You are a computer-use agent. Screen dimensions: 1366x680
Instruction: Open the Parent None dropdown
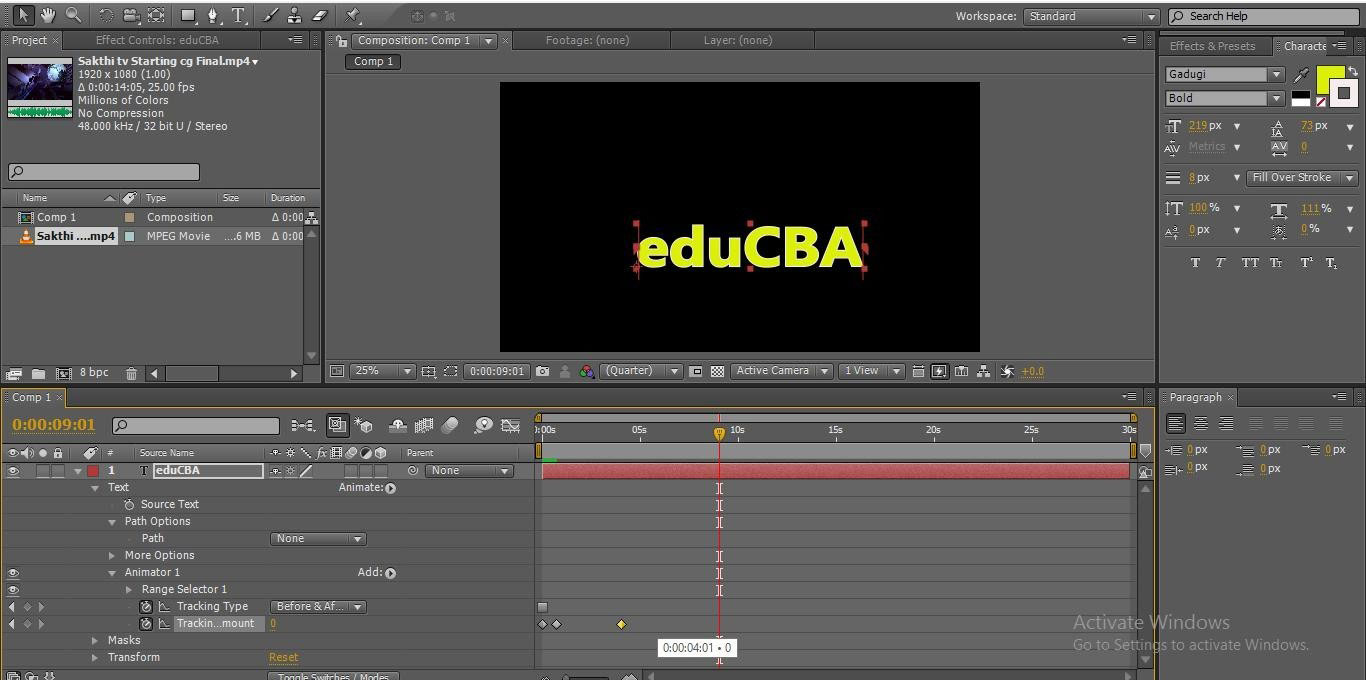469,471
